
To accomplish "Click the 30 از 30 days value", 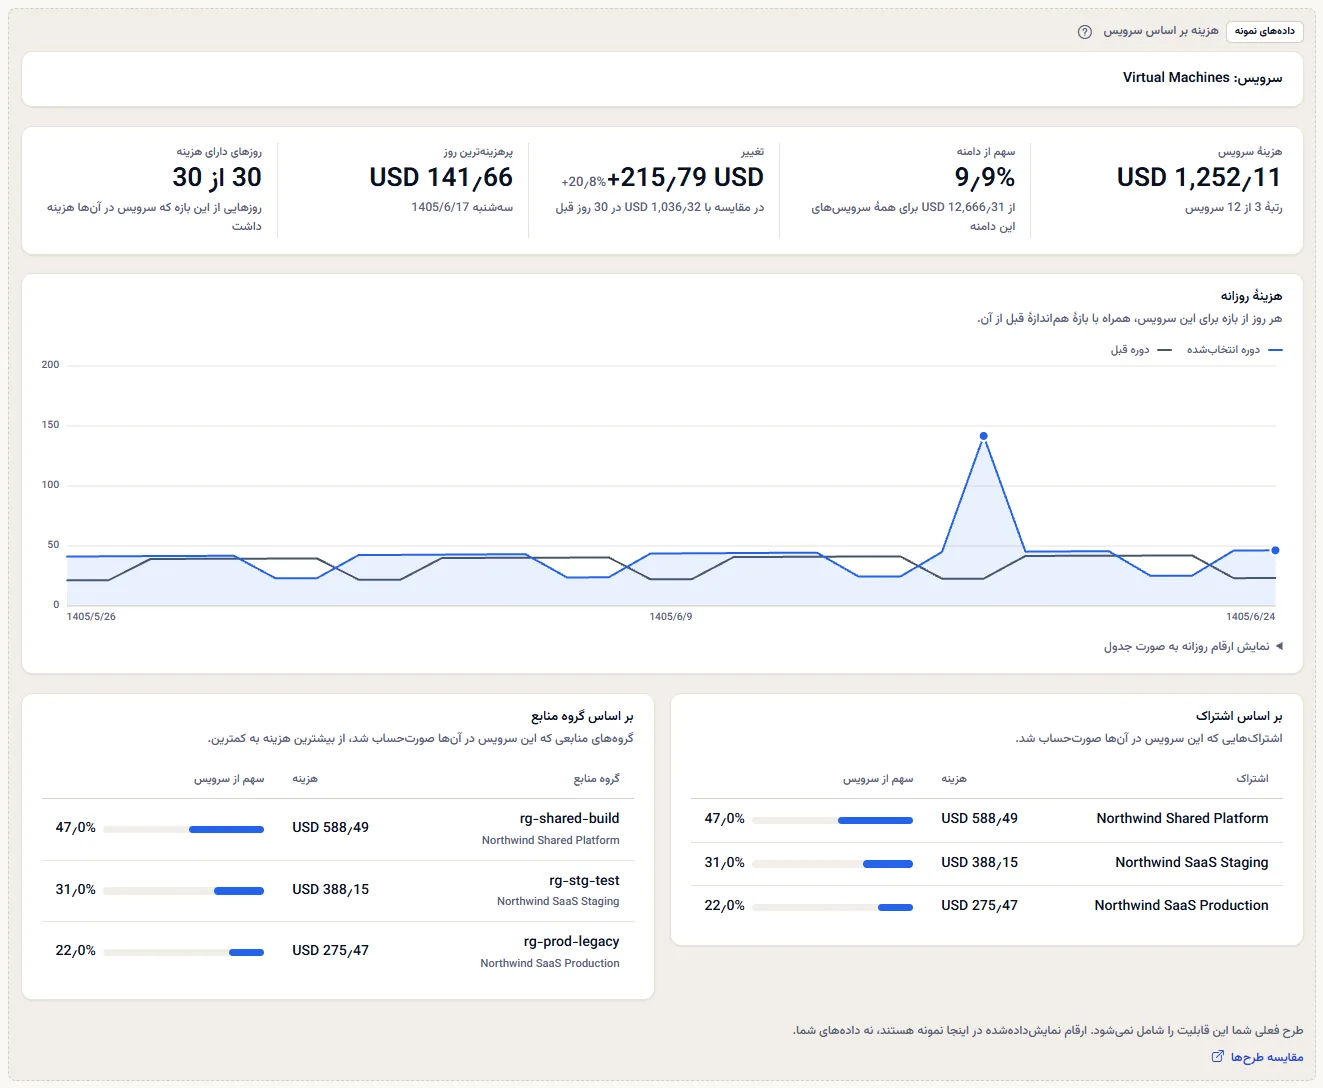I will click(x=217, y=177).
